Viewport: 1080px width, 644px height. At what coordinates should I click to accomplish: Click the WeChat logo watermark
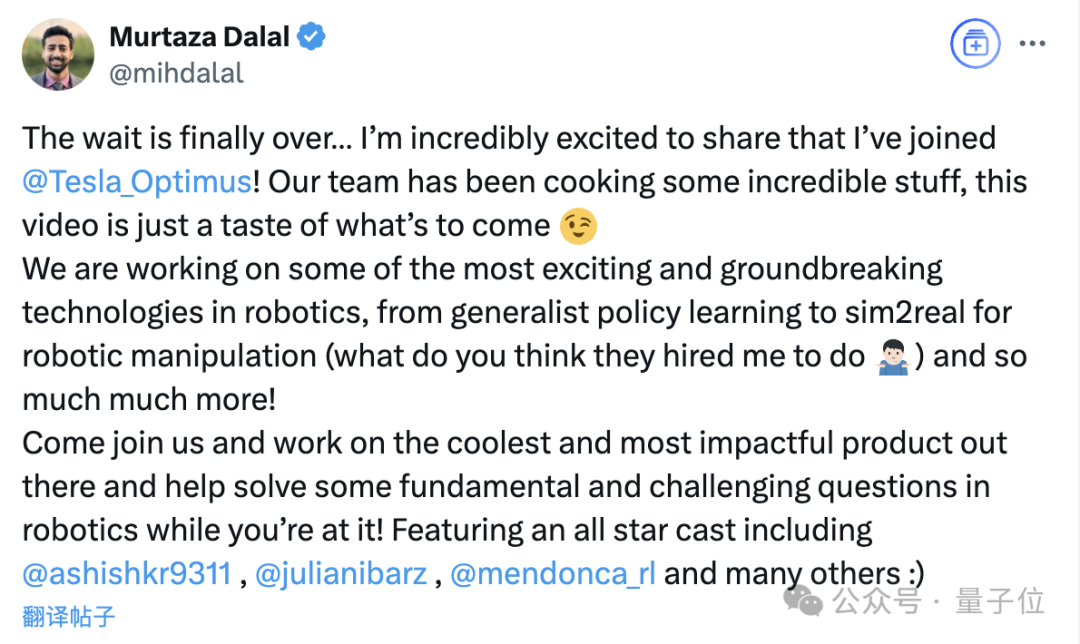pos(804,601)
